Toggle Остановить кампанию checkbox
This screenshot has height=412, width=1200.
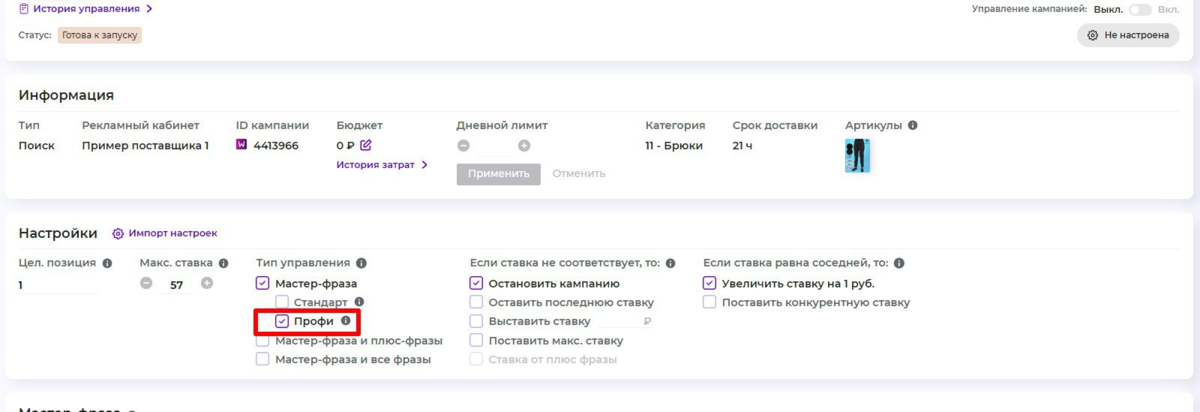point(476,284)
